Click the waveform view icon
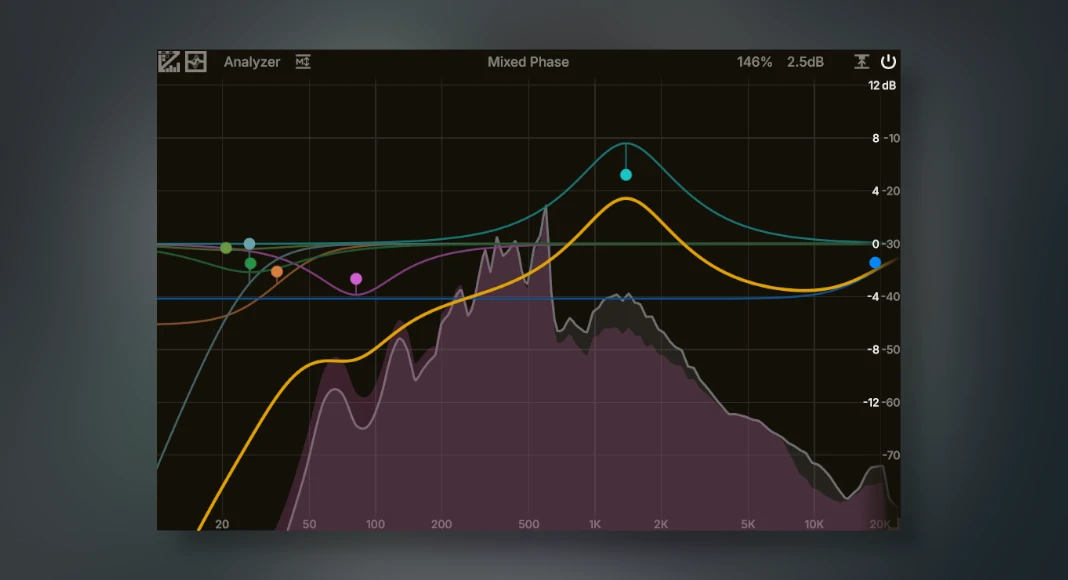The image size is (1068, 580). pyautogui.click(x=195, y=62)
